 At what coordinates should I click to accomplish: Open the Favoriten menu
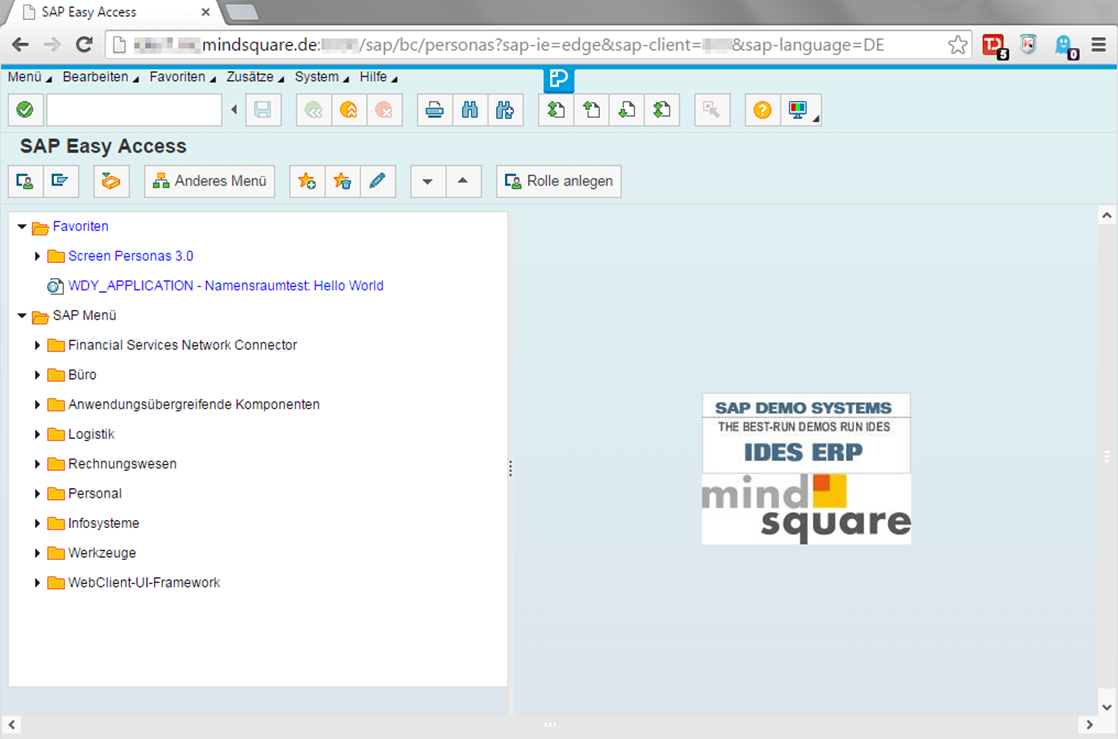tap(183, 77)
